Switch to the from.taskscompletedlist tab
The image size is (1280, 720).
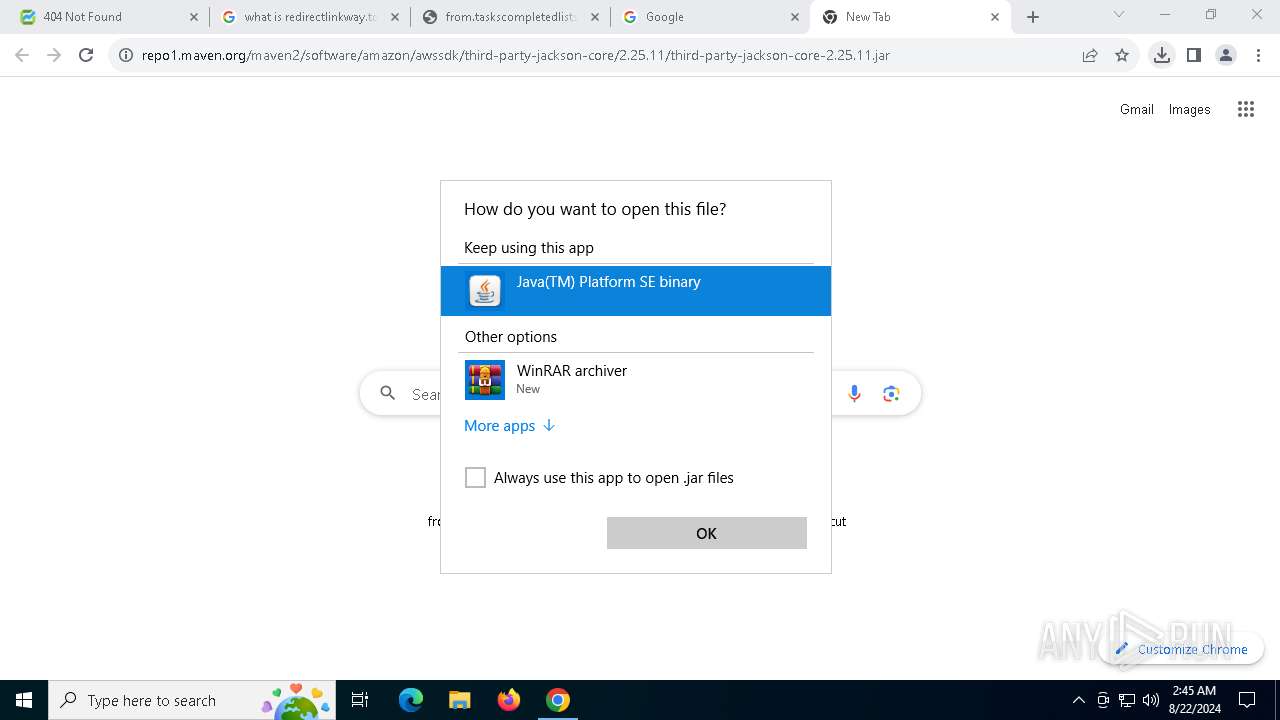[510, 17]
